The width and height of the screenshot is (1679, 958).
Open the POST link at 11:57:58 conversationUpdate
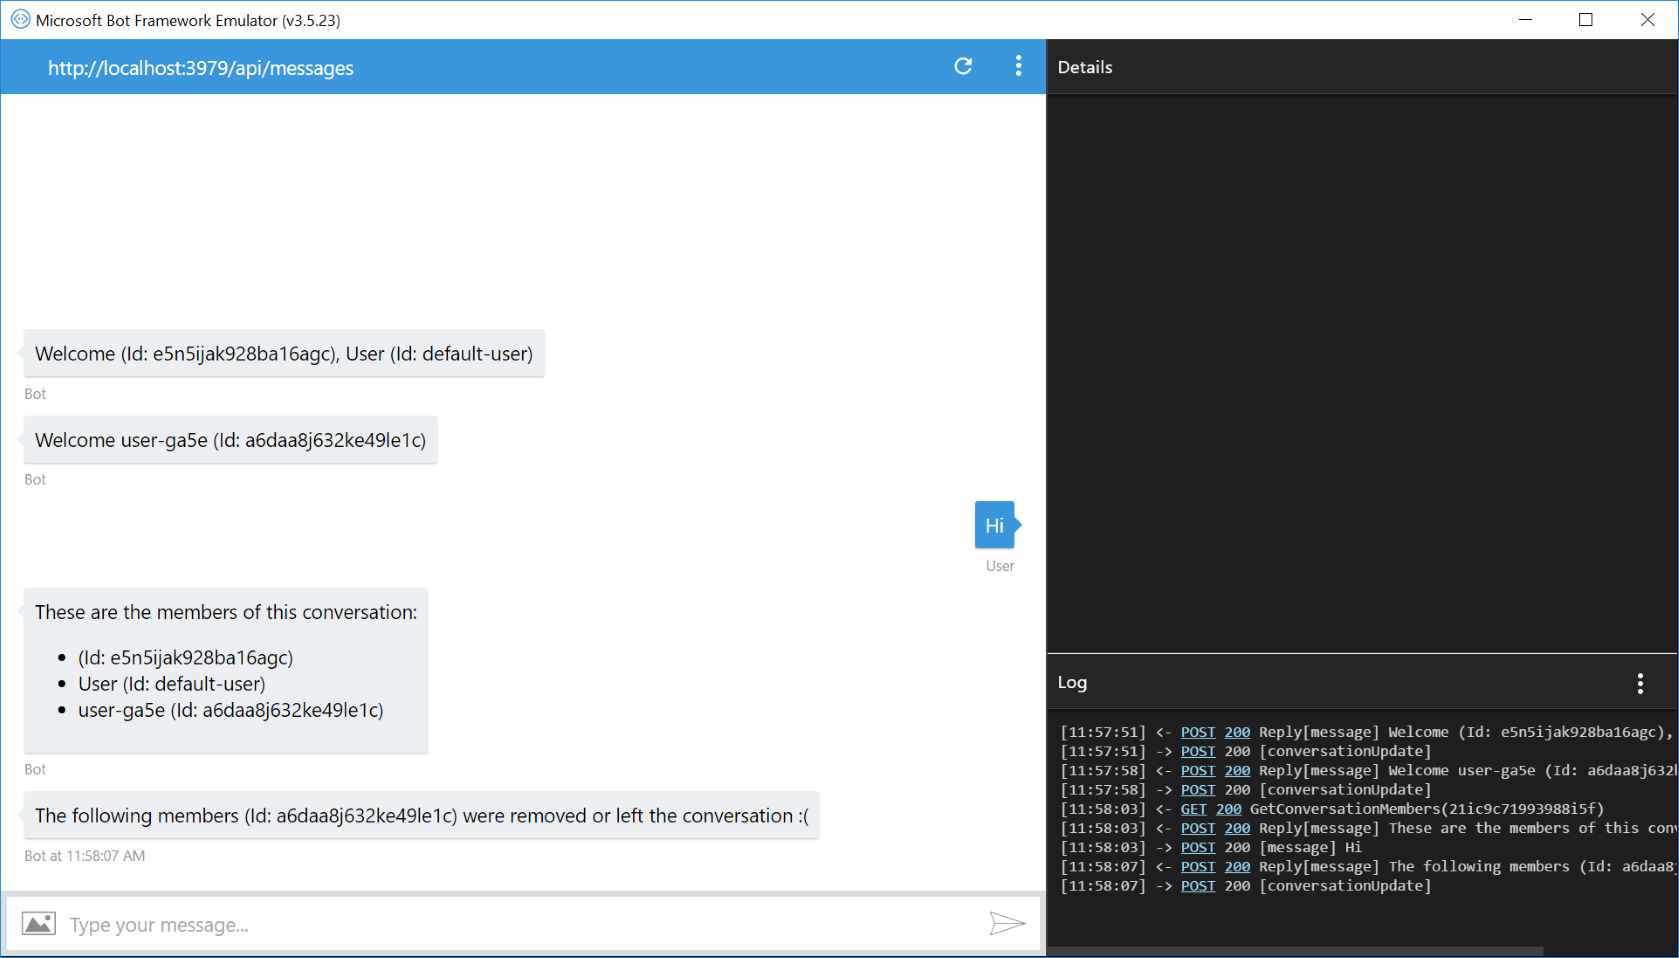coord(1197,790)
